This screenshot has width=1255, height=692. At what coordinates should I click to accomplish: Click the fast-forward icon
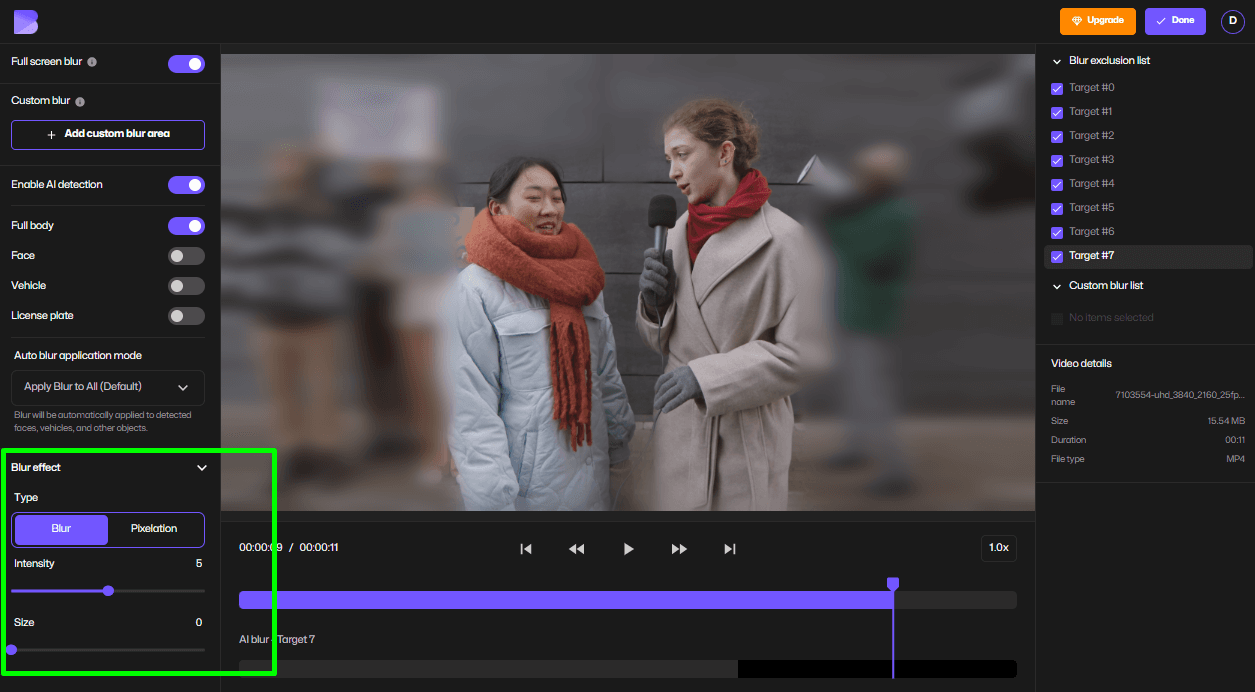coord(679,548)
